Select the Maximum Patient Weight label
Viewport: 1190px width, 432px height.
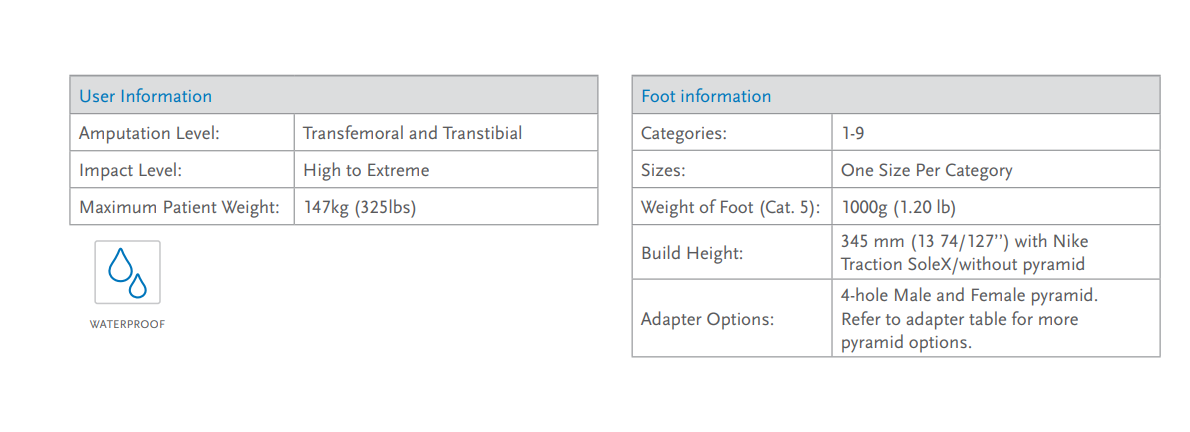(180, 207)
